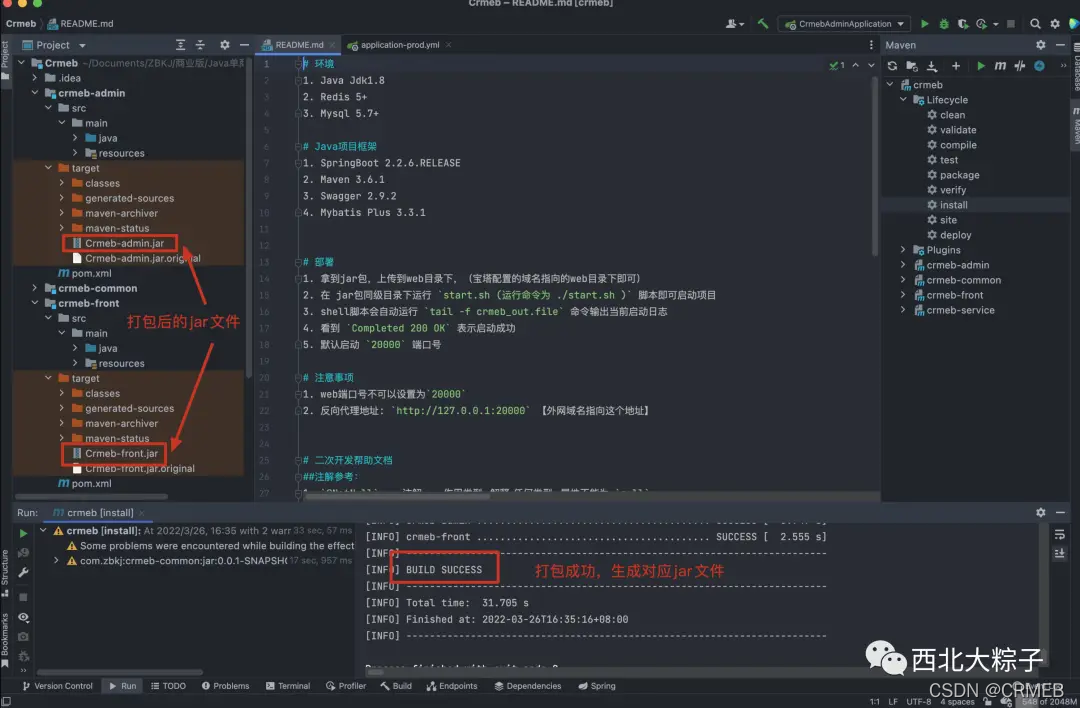This screenshot has height=708, width=1080.
Task: Open Version Control tool window
Action: point(57,686)
